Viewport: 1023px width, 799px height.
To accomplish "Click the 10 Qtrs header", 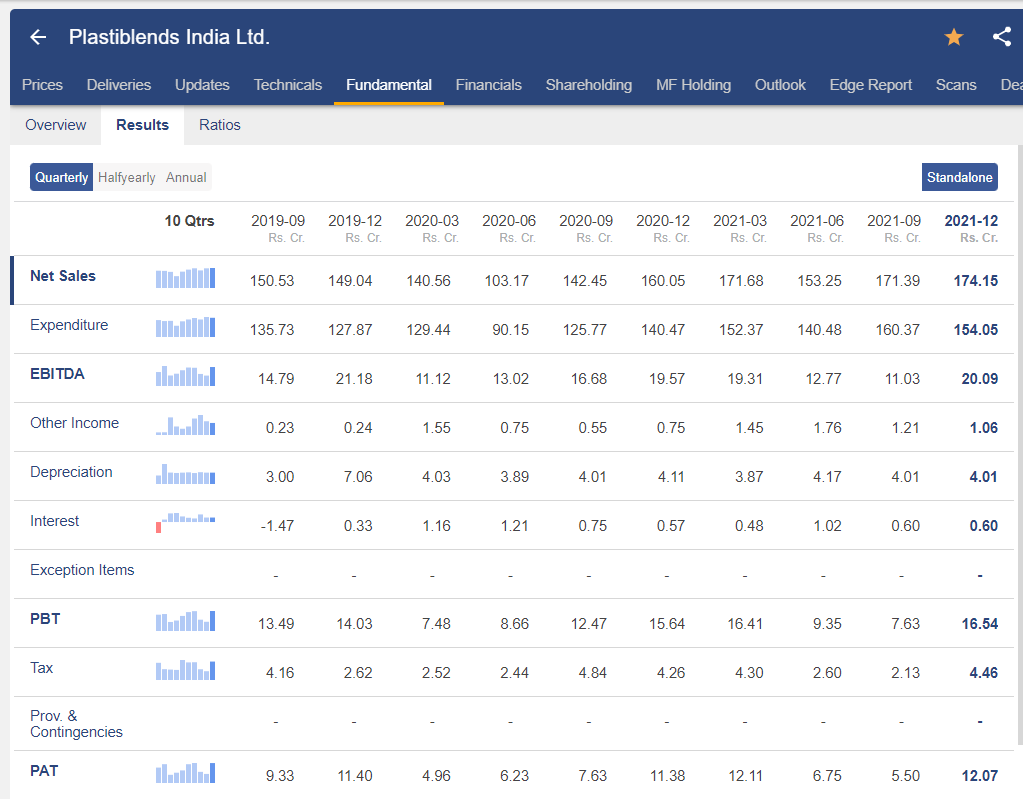I will click(189, 221).
